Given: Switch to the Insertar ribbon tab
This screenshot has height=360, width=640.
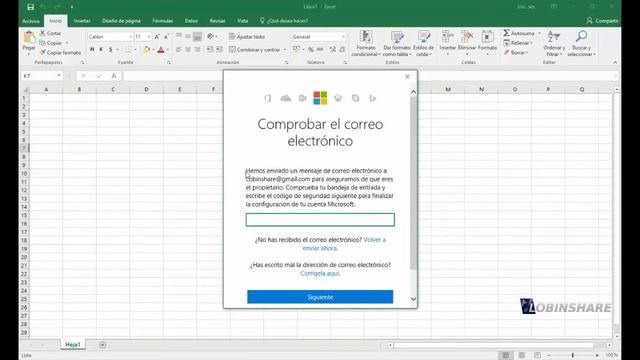Looking at the screenshot, I should click(x=82, y=21).
